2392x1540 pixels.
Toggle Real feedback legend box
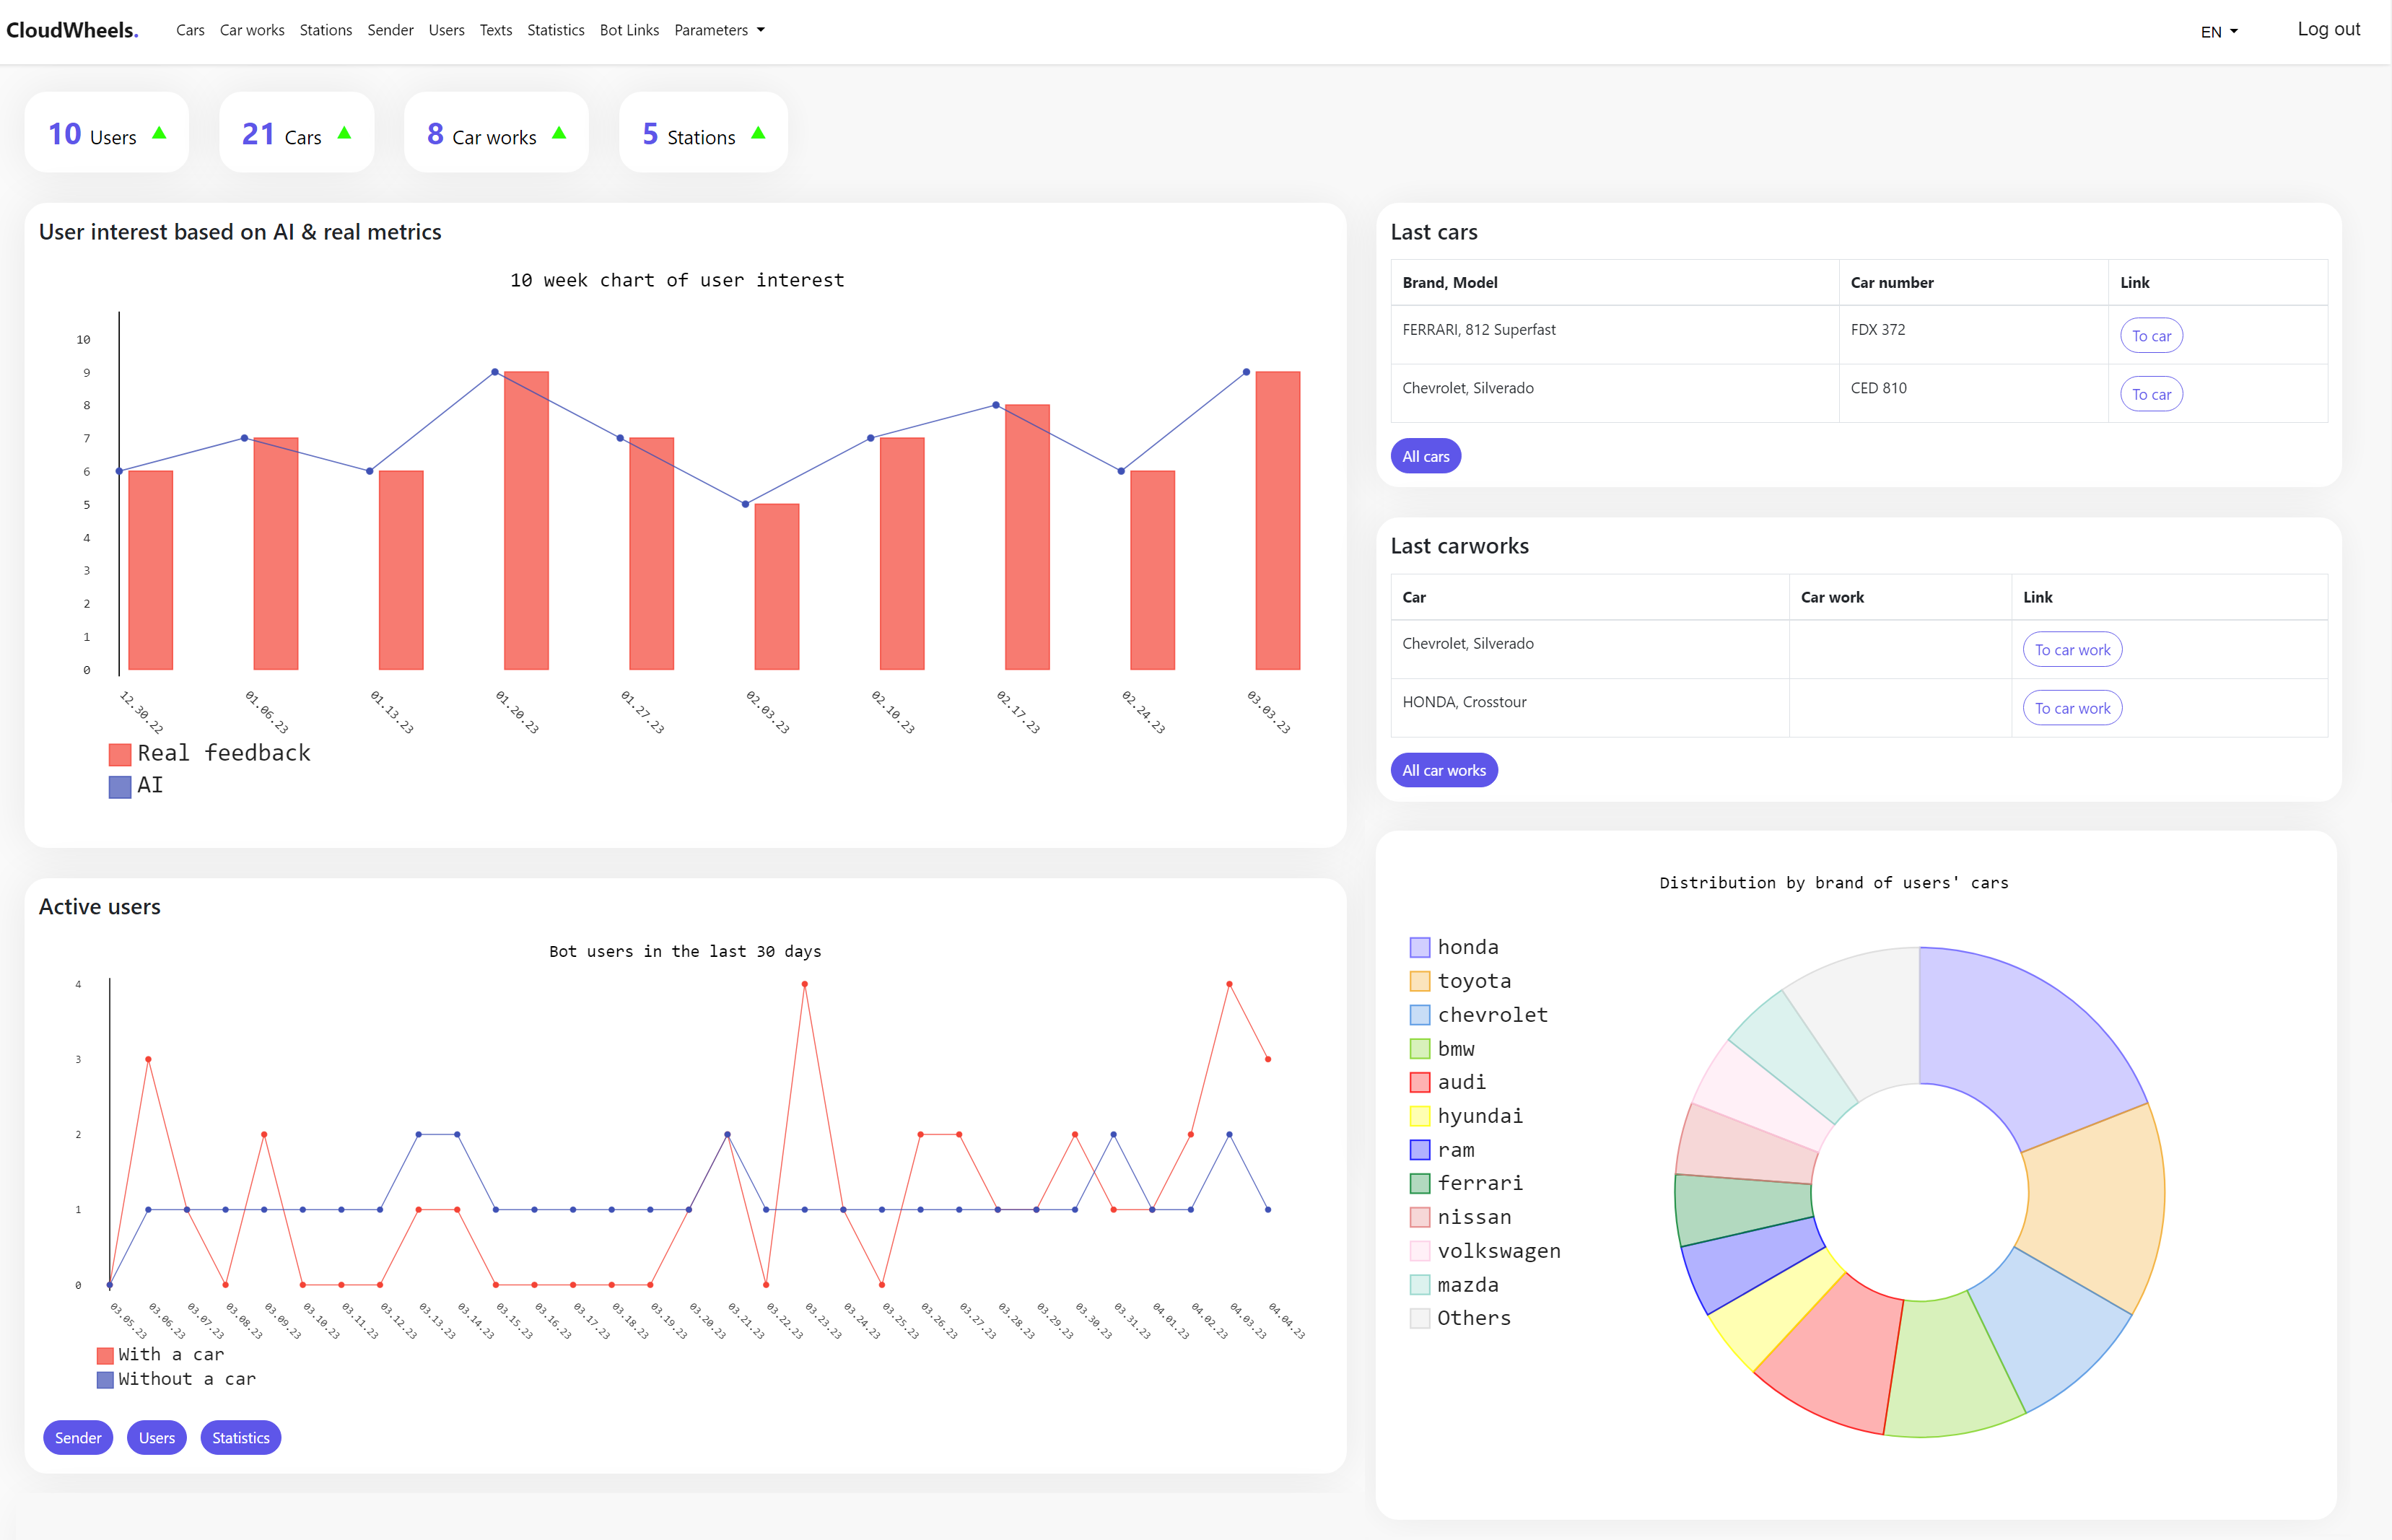pos(120,754)
